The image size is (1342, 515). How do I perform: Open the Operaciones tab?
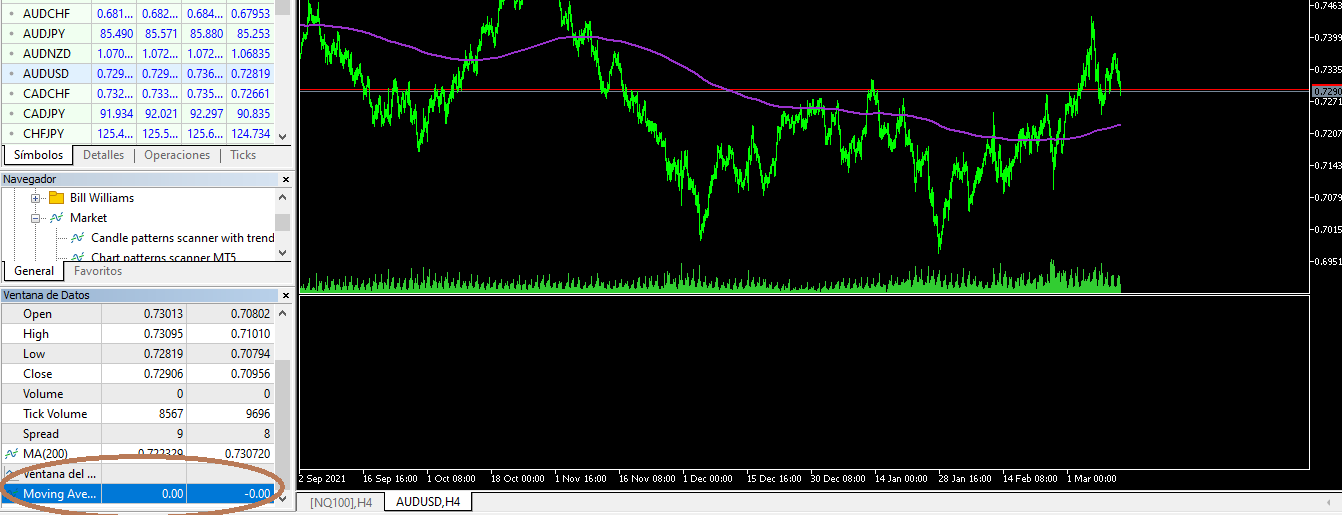coord(177,155)
